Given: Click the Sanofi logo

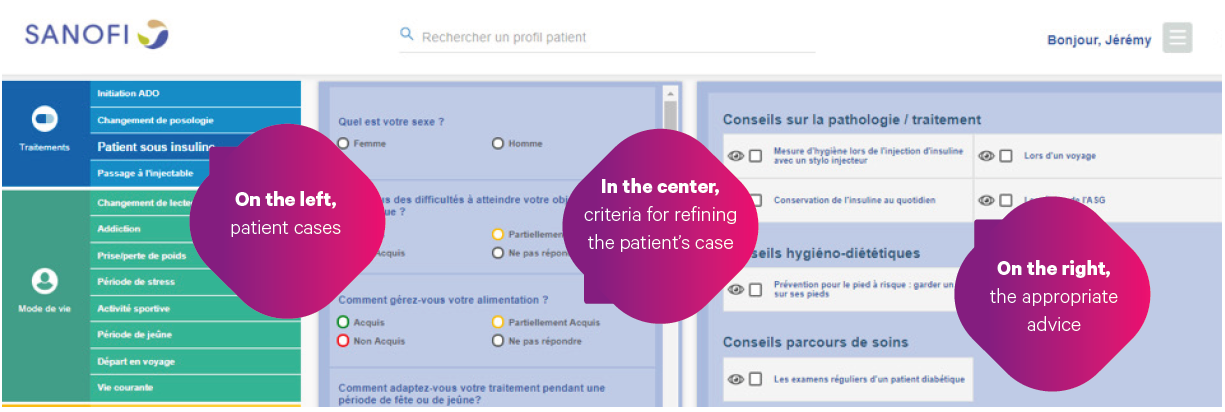Looking at the screenshot, I should (96, 35).
